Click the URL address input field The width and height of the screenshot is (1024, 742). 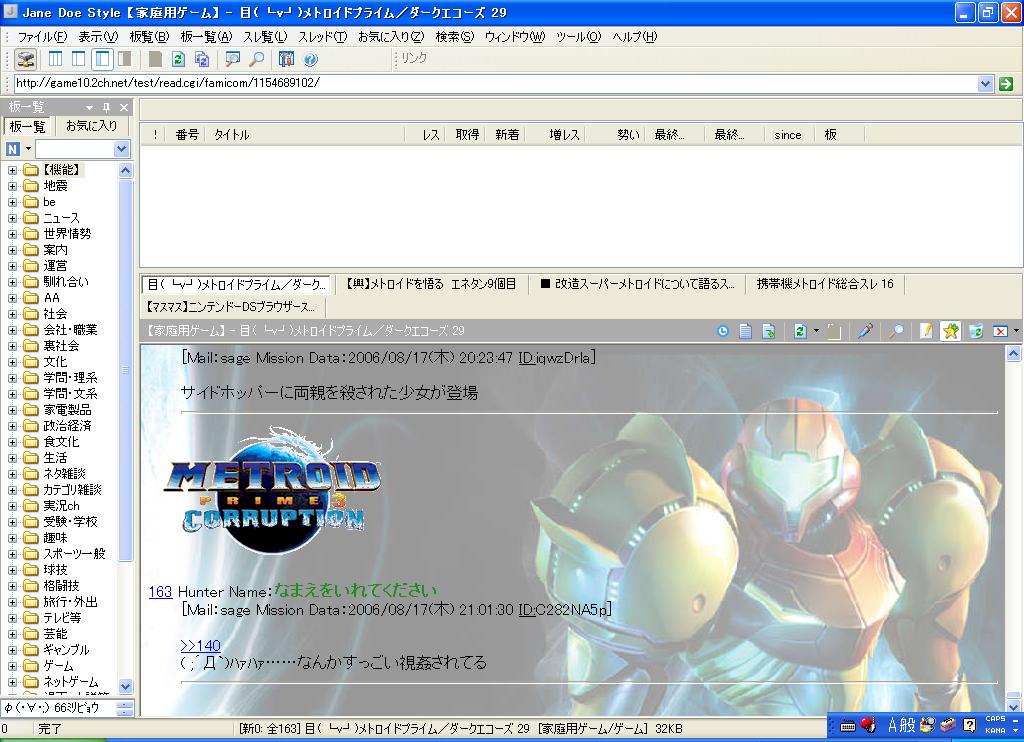(495, 83)
